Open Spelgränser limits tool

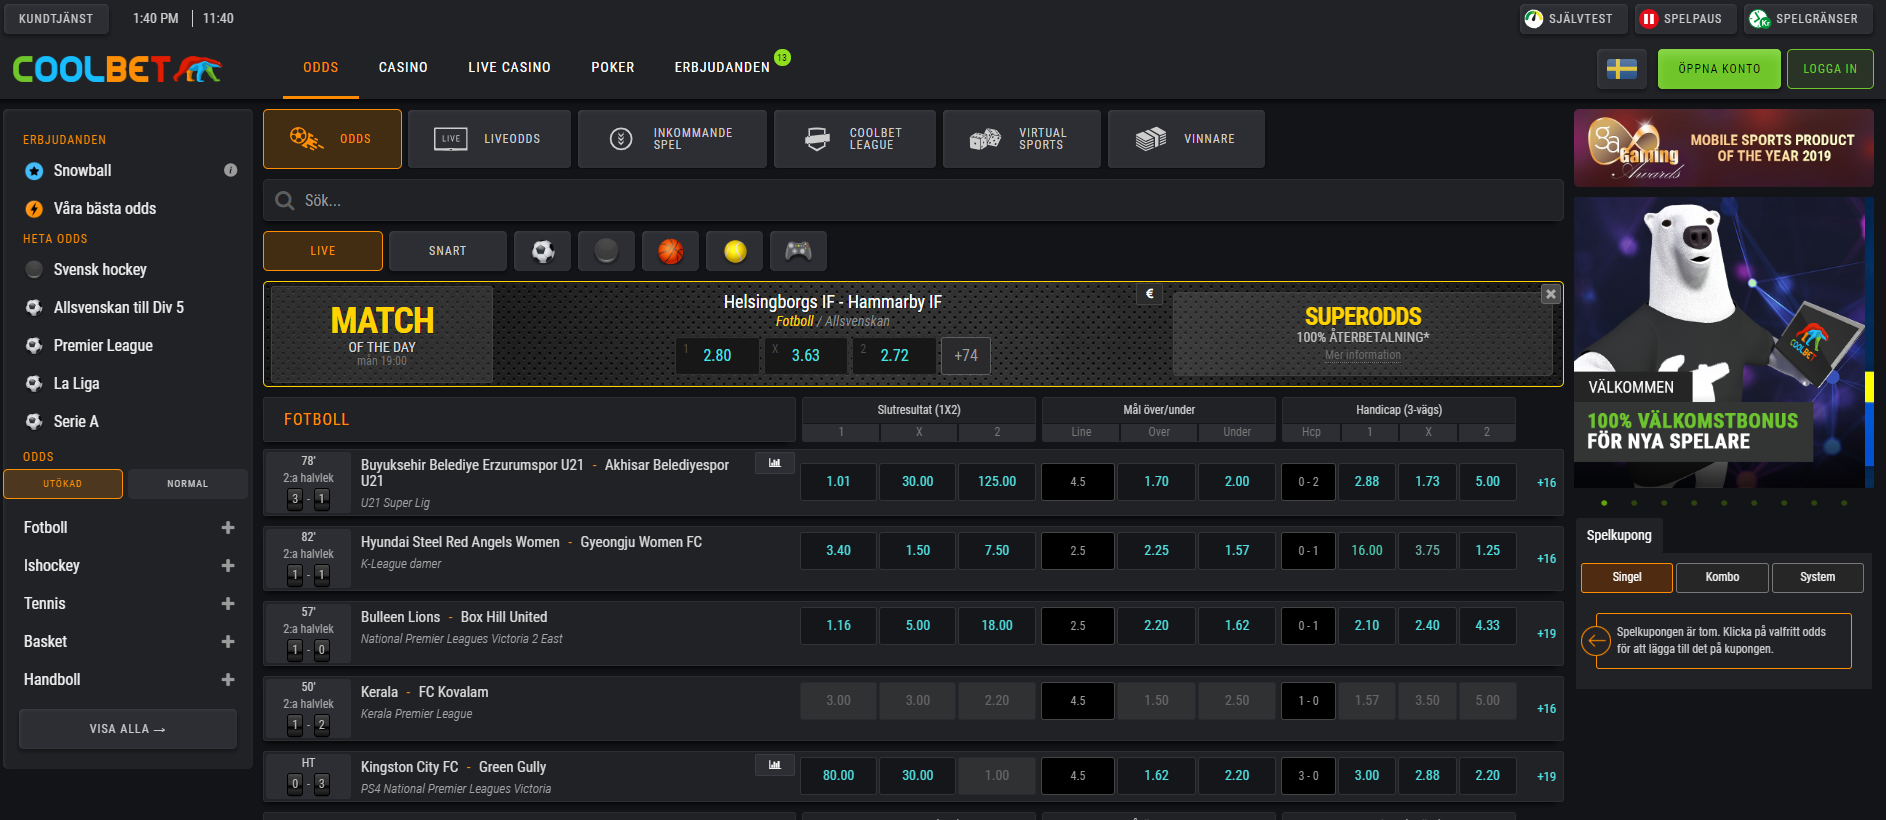click(1808, 18)
